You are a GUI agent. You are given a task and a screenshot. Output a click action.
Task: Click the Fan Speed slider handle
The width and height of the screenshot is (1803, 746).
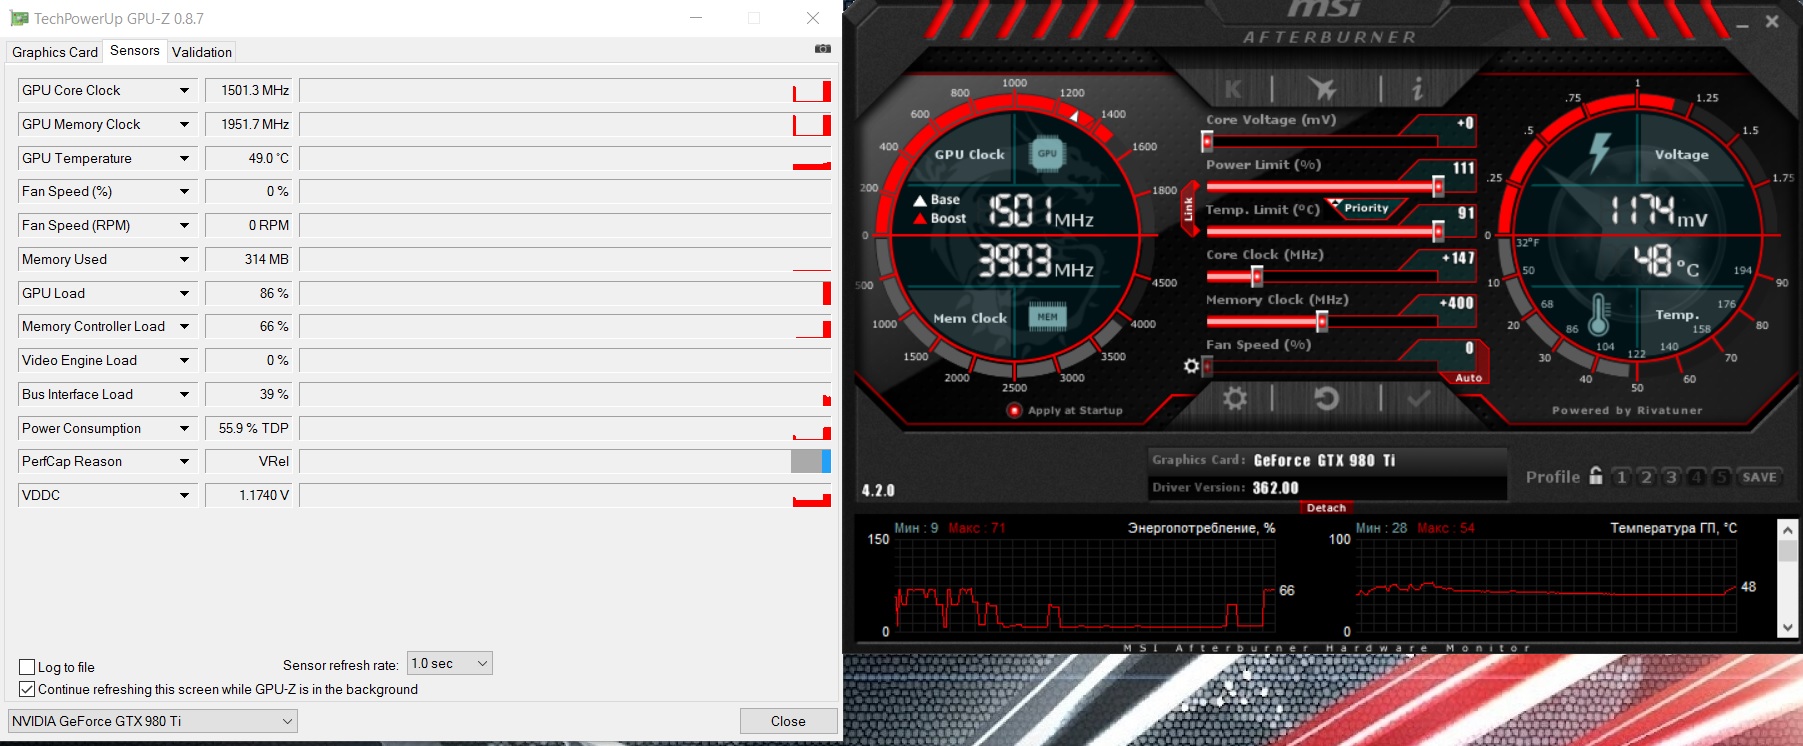tap(1207, 366)
